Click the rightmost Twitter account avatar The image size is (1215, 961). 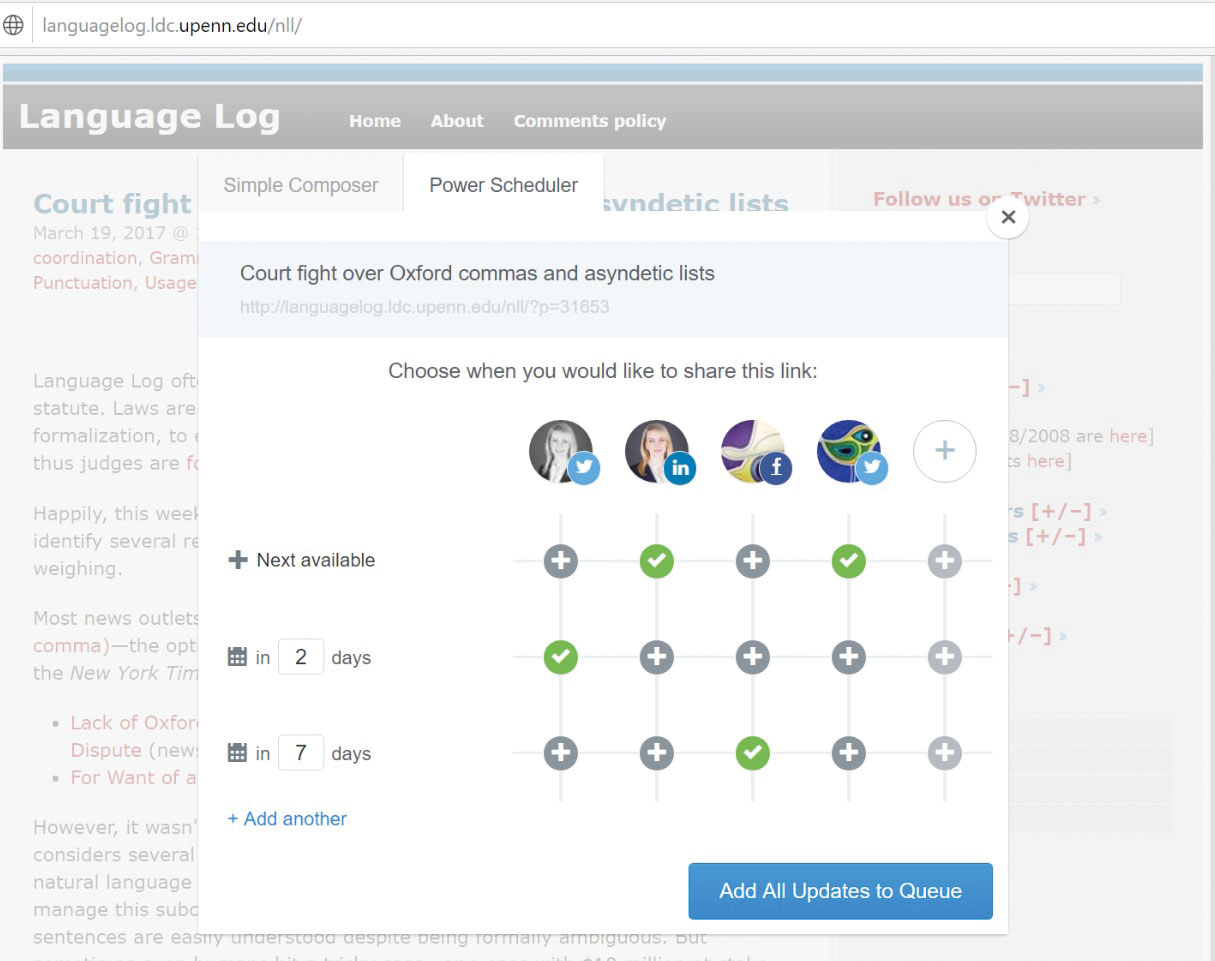848,451
